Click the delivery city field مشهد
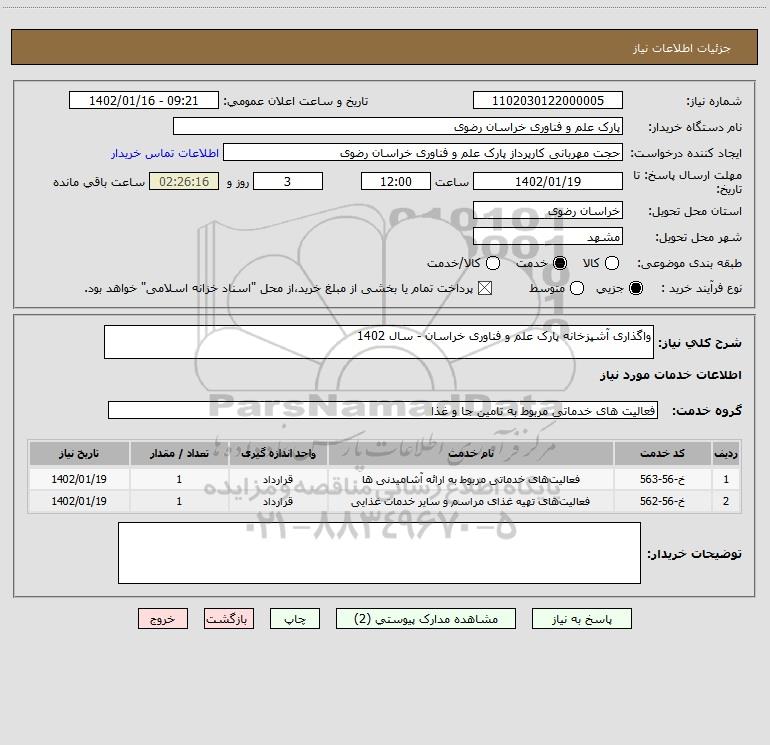Screen dimensions: 770x745 548,237
